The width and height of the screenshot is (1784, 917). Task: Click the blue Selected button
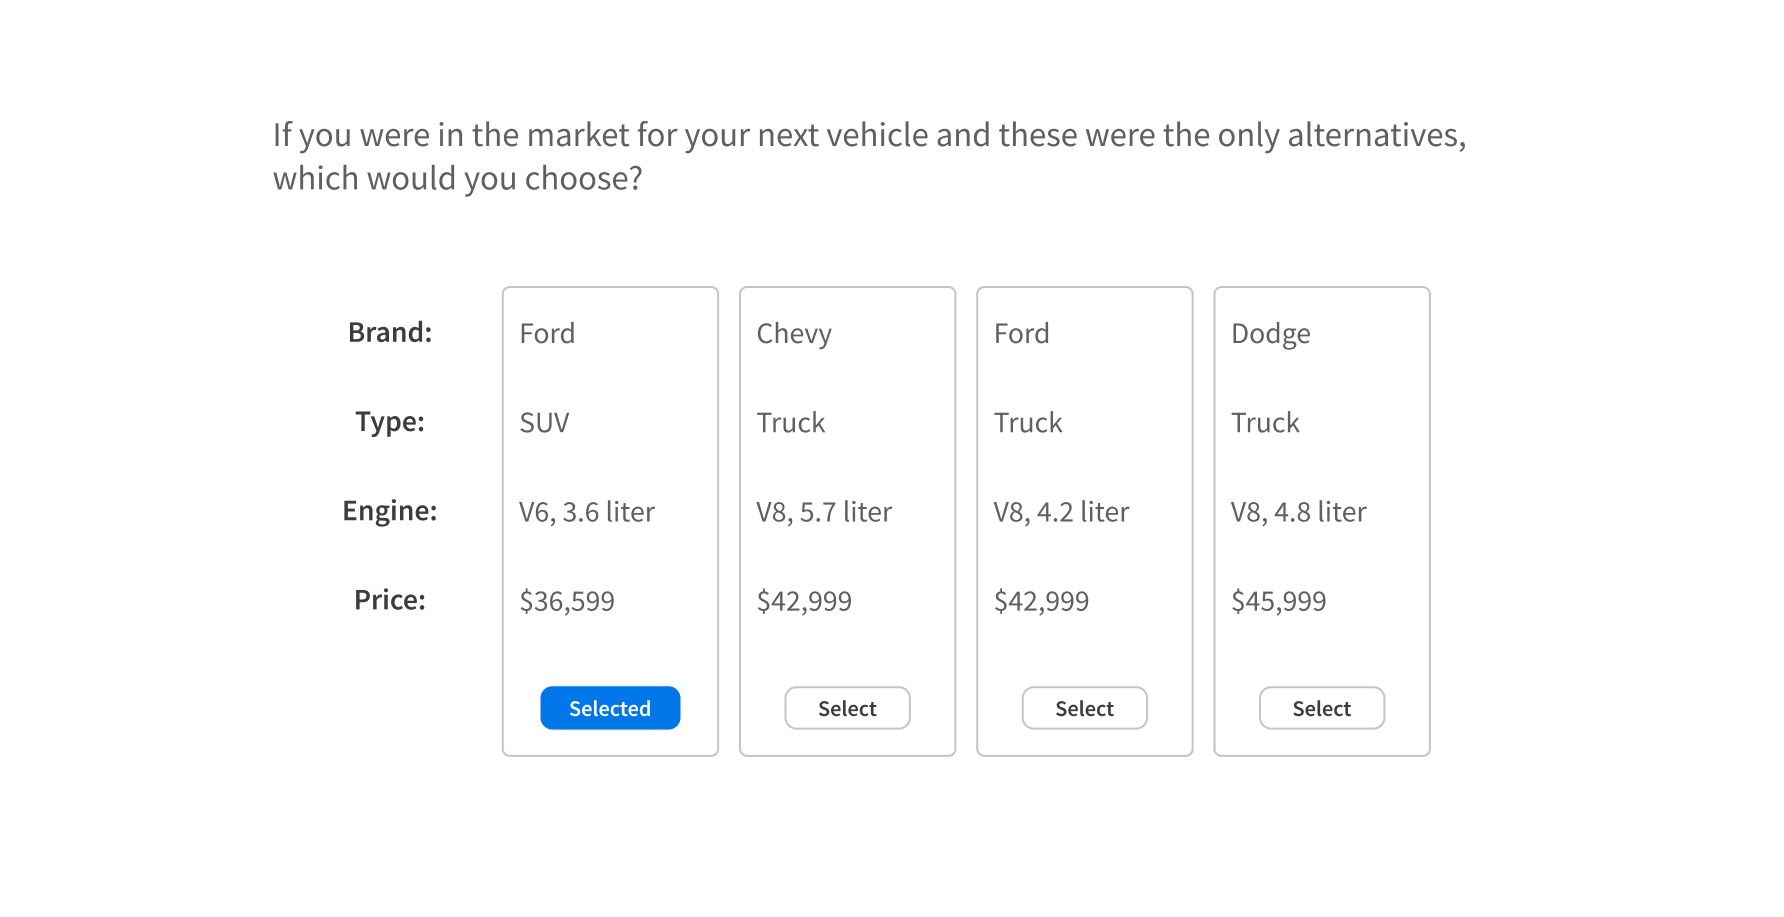[x=610, y=708]
